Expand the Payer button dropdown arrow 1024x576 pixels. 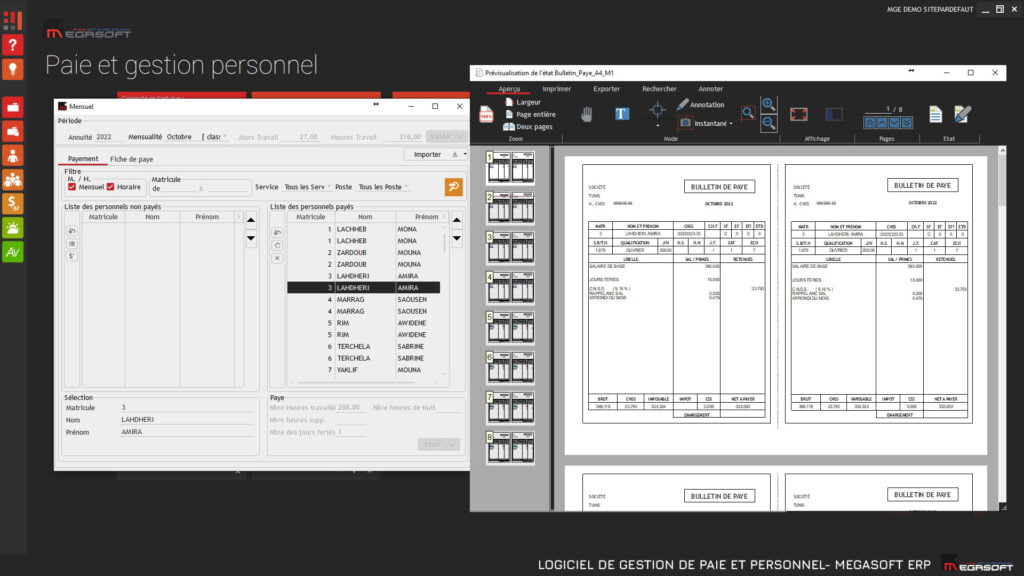coord(453,445)
